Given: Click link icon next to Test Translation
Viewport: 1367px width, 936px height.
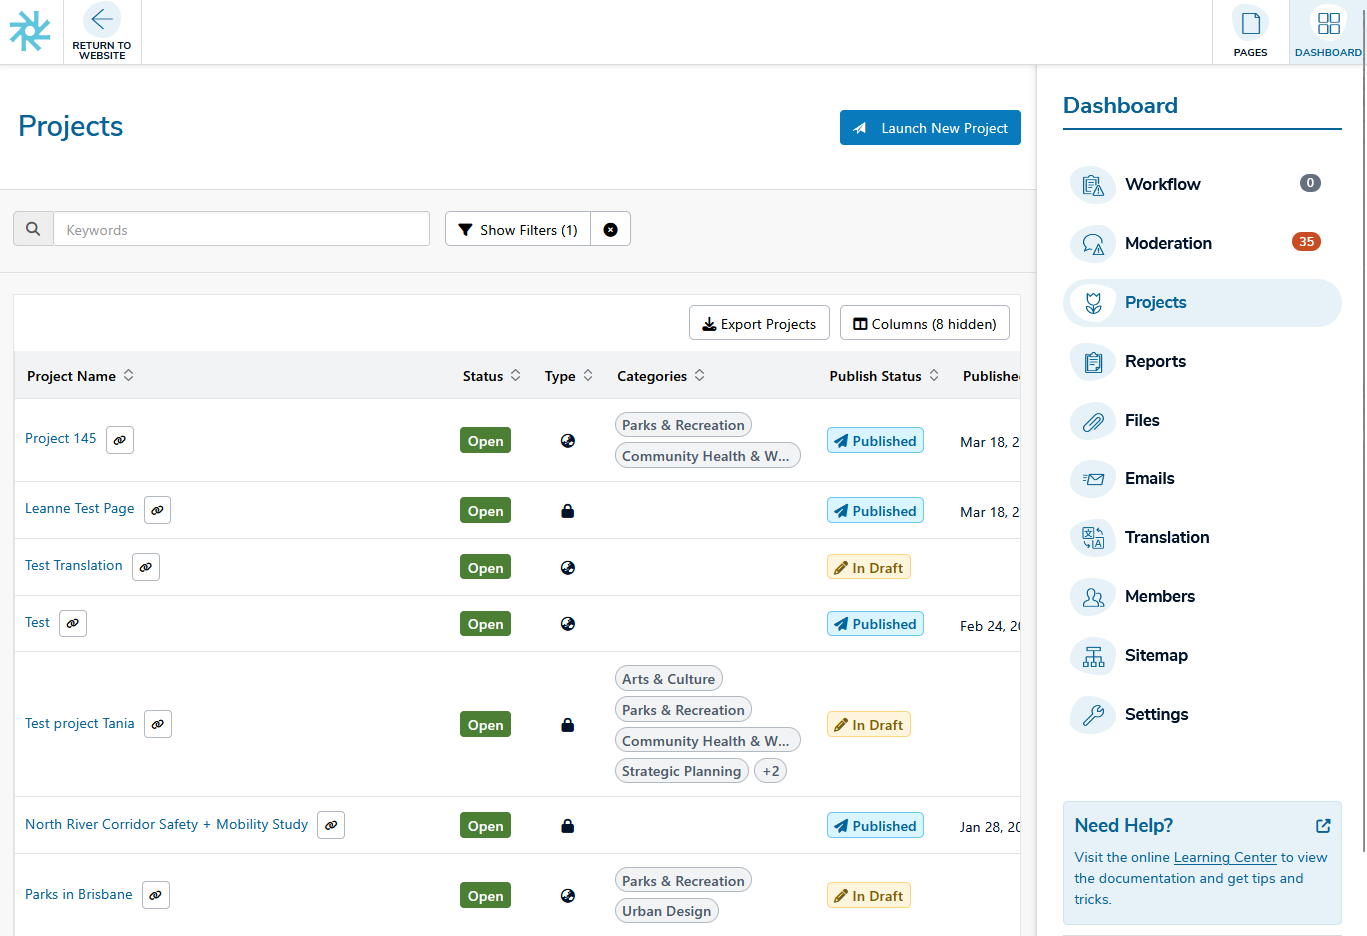Looking at the screenshot, I should (146, 567).
